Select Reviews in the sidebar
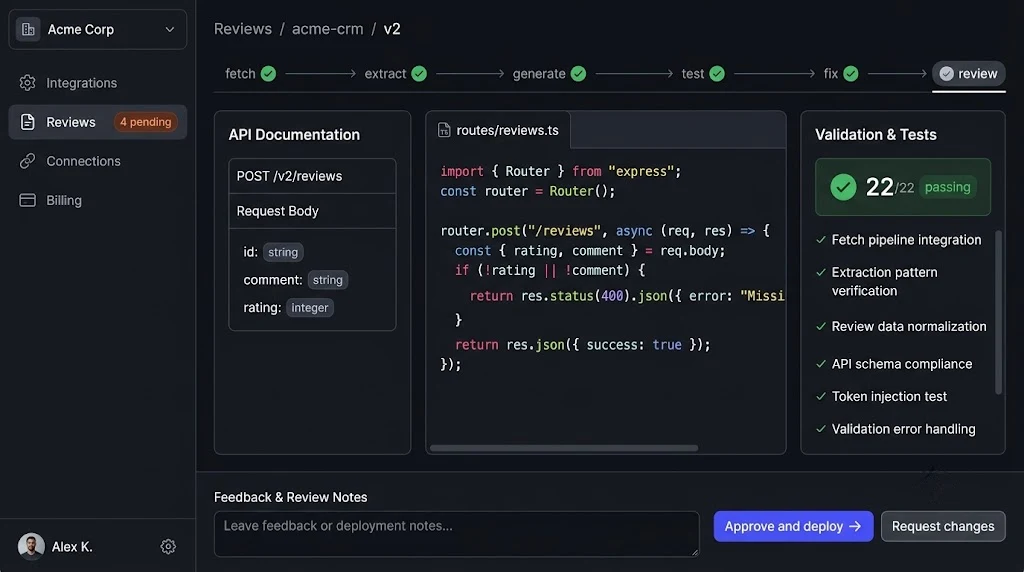Image resolution: width=1024 pixels, height=572 pixels. coord(97,122)
